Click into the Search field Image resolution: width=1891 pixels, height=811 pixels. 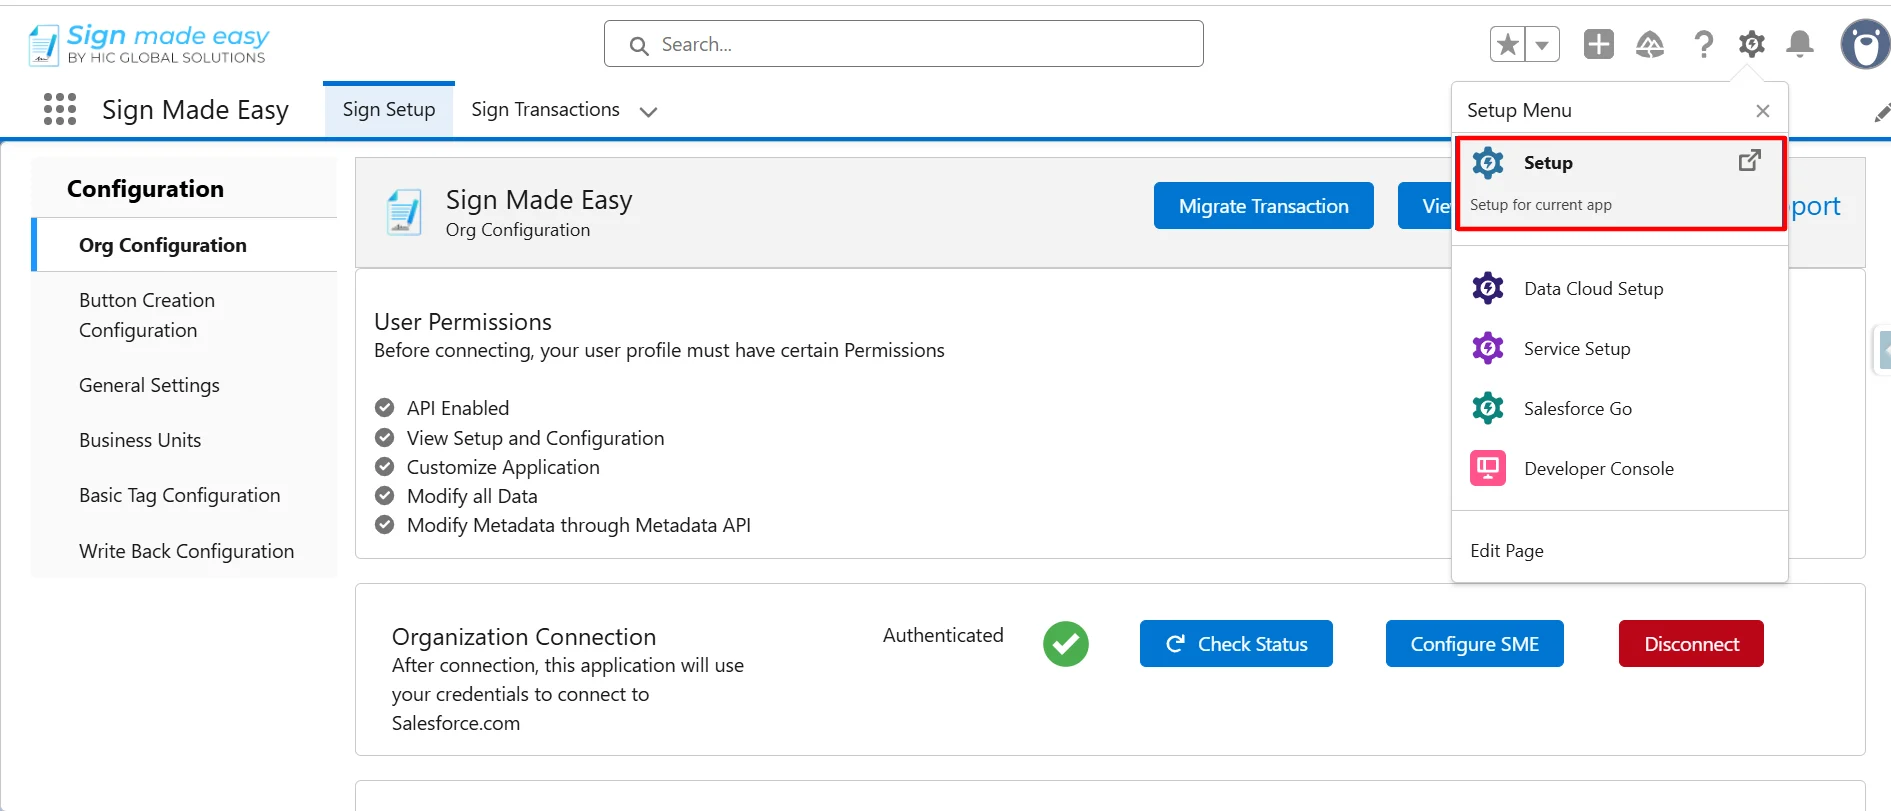tap(904, 44)
